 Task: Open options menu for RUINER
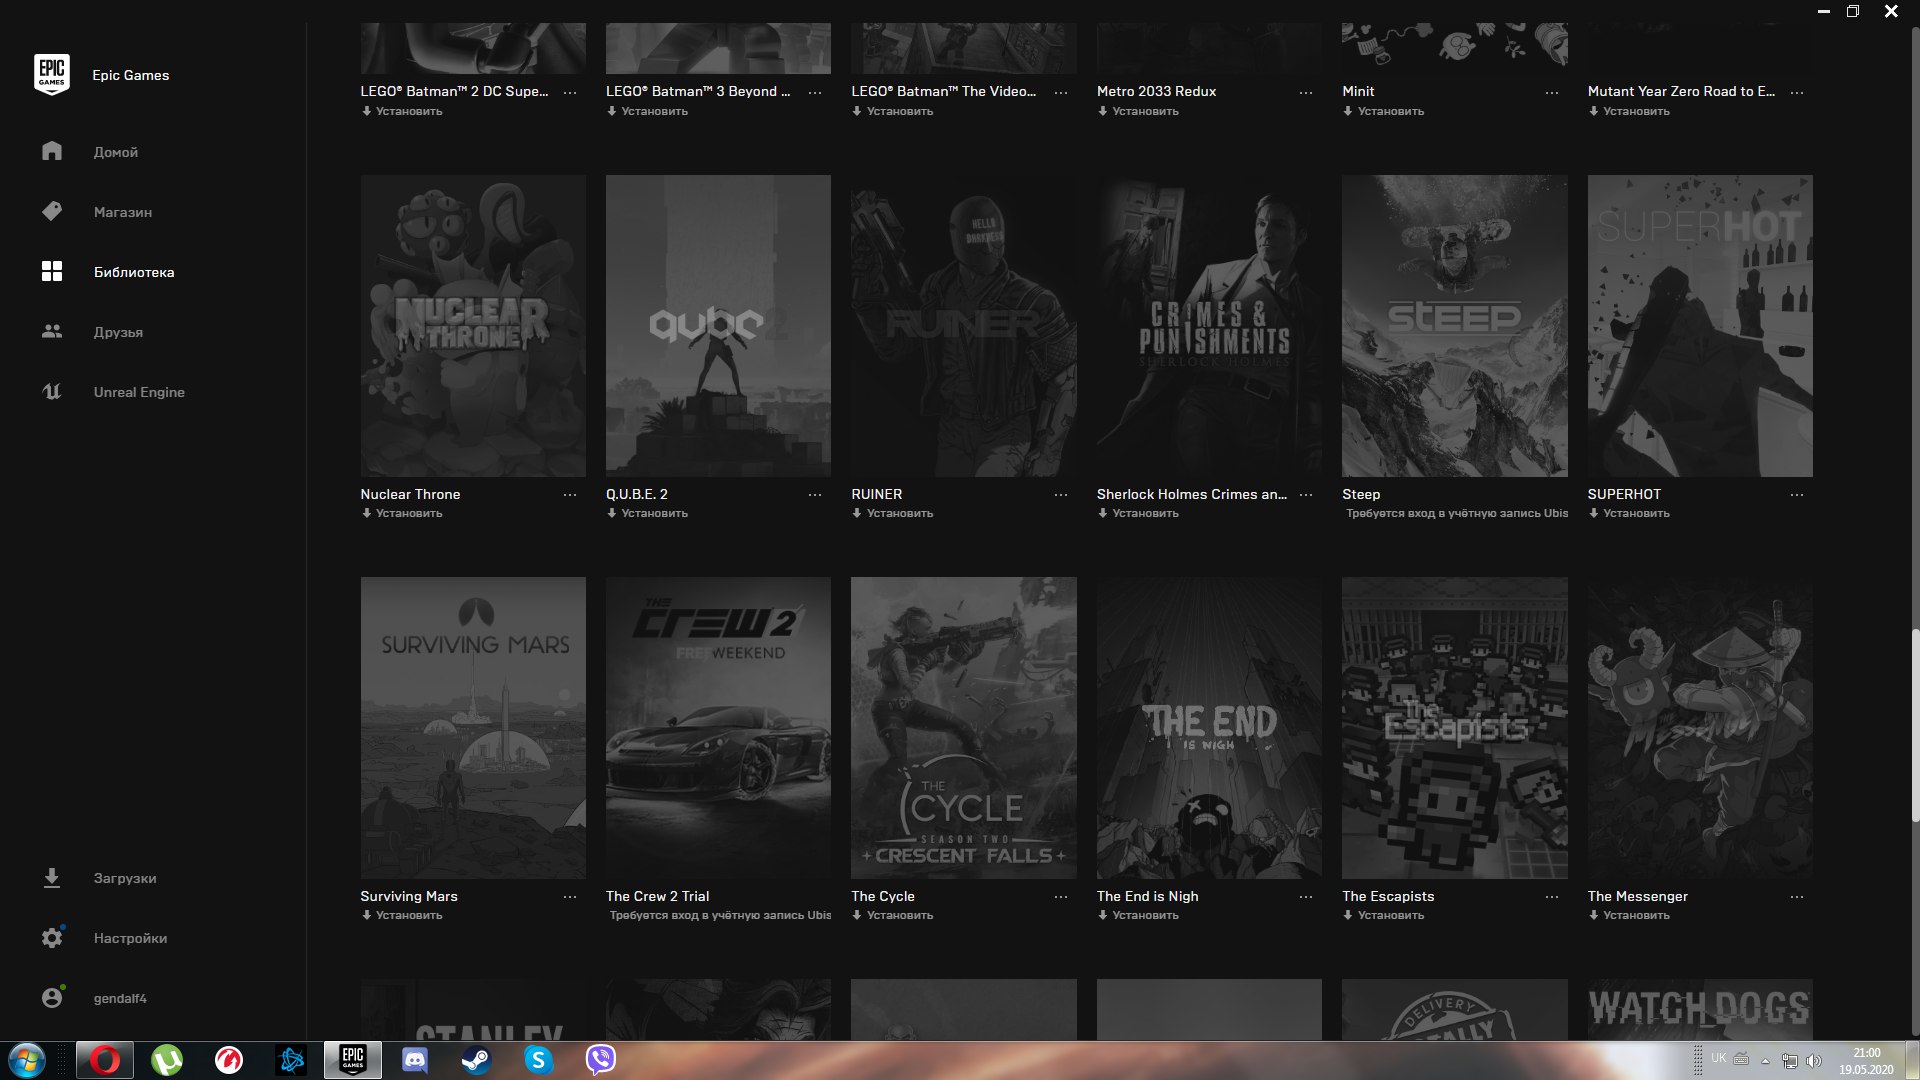point(1061,495)
